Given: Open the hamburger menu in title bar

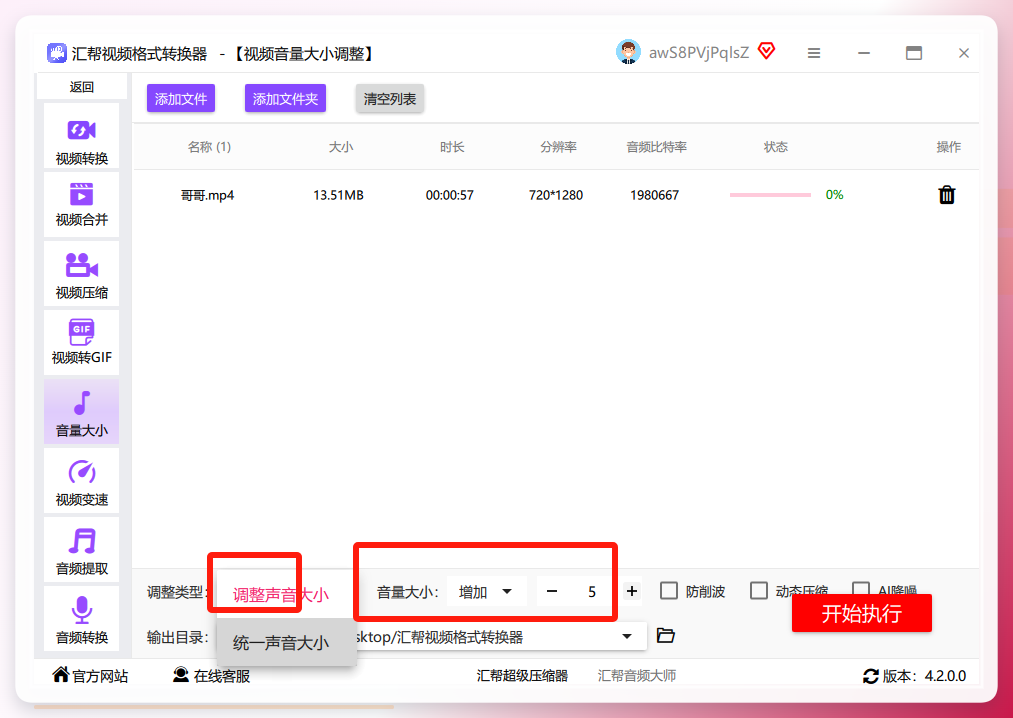Looking at the screenshot, I should coord(814,53).
